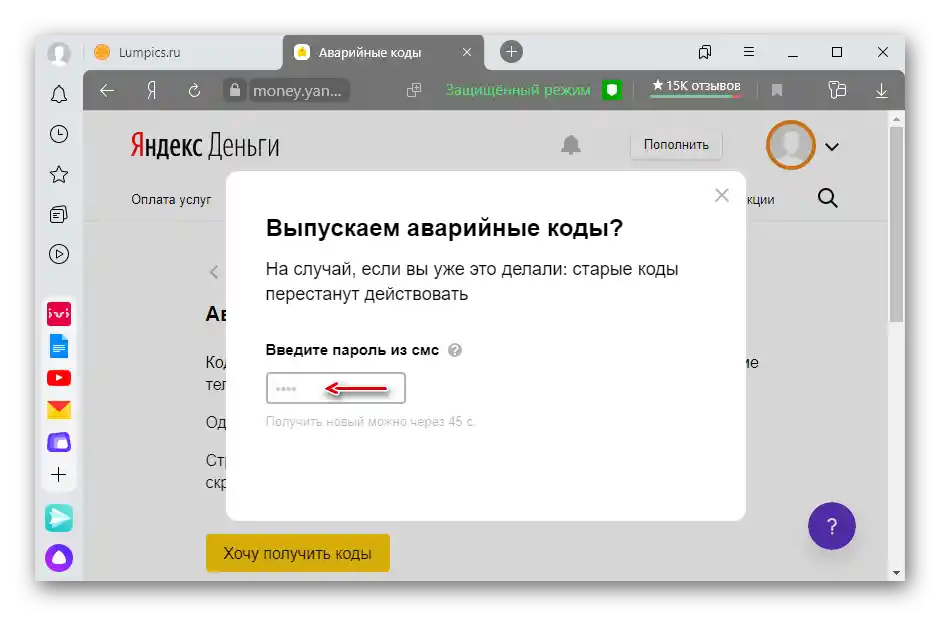Screen dimensions: 940x626
Task: Click SMS password input field
Action: (336, 388)
